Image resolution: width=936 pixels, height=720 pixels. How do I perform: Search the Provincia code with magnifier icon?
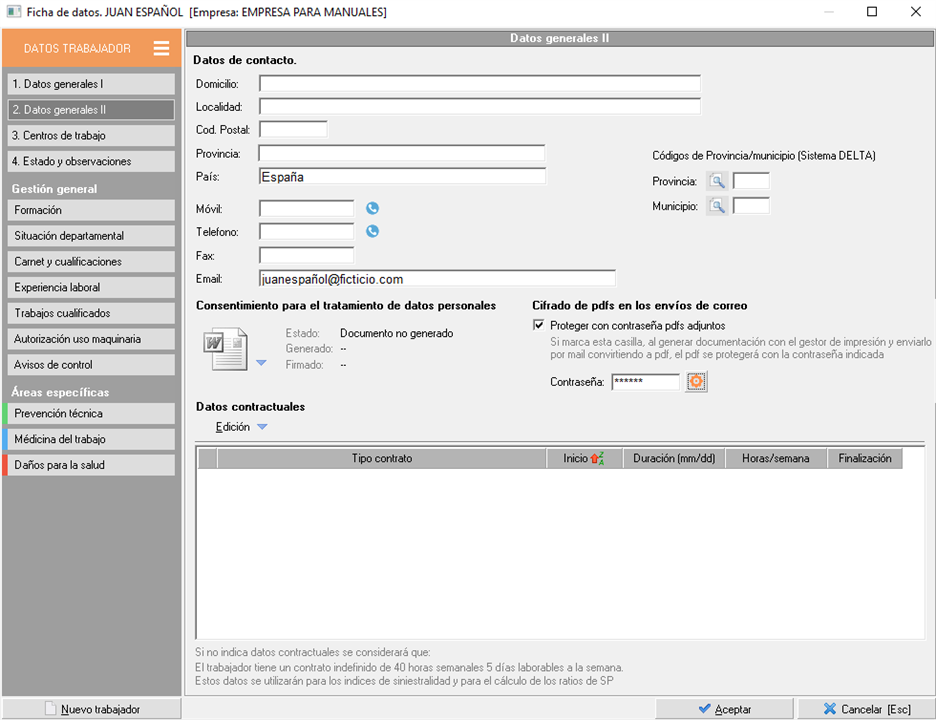click(x=717, y=181)
